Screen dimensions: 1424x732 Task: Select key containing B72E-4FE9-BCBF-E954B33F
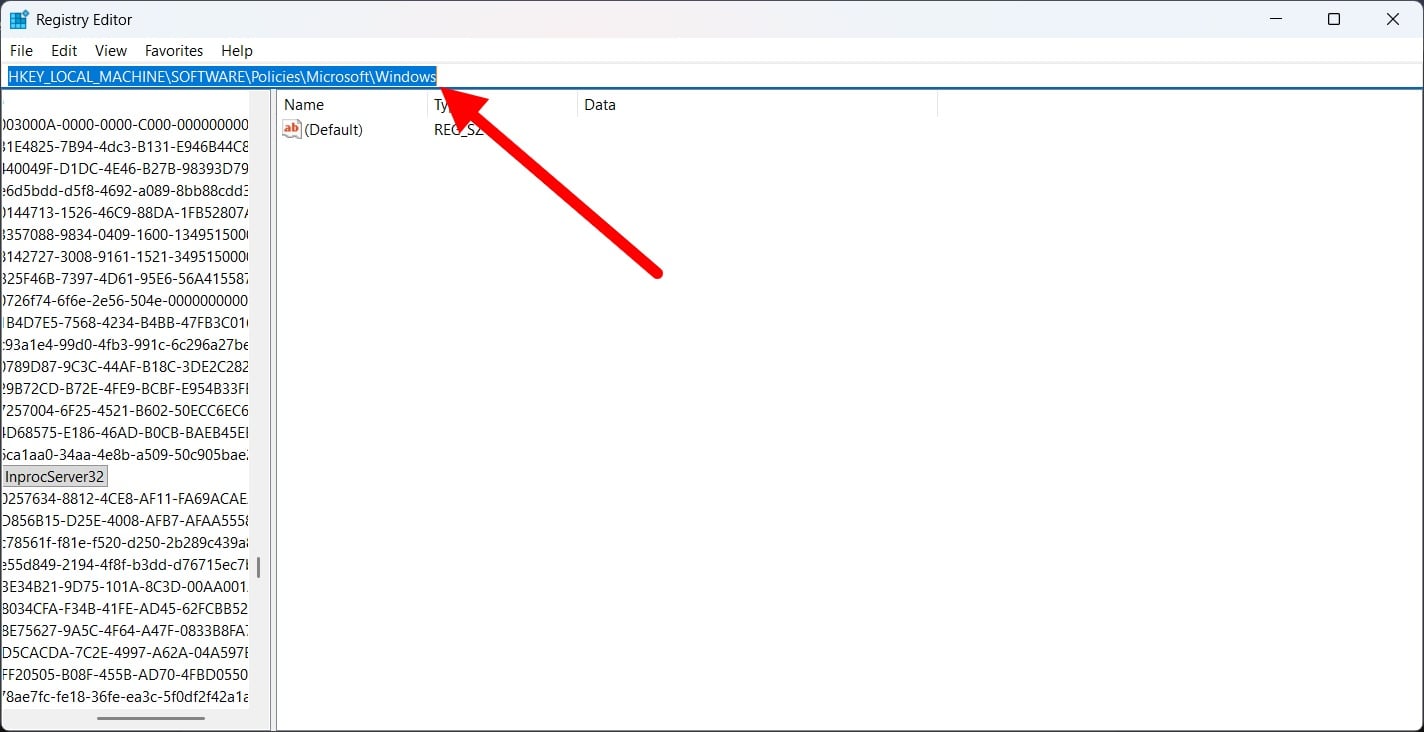[x=125, y=388]
